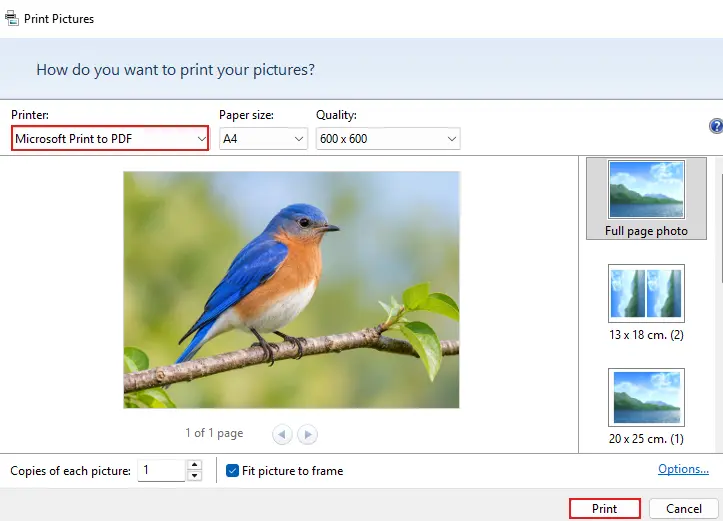
Task: Choose the 20 x 25 cm. (1) layout
Action: click(x=646, y=407)
